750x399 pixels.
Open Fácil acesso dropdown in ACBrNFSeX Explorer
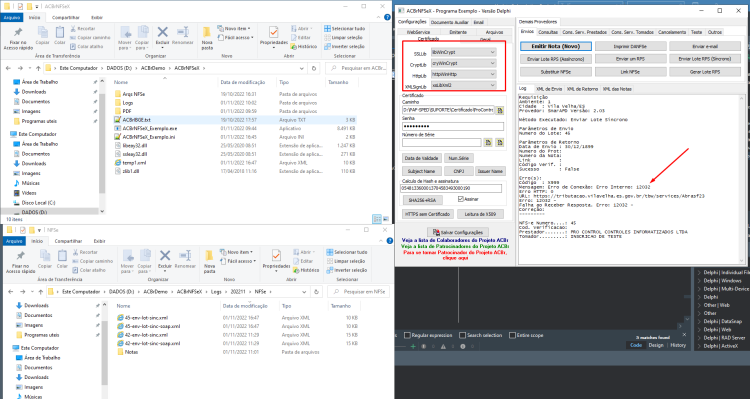pos(235,37)
